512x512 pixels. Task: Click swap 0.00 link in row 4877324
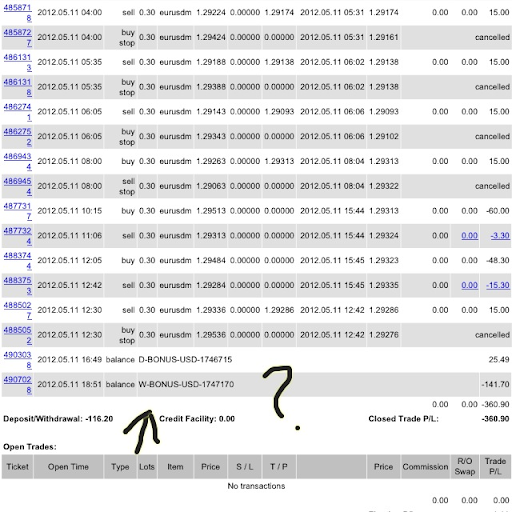tap(469, 236)
